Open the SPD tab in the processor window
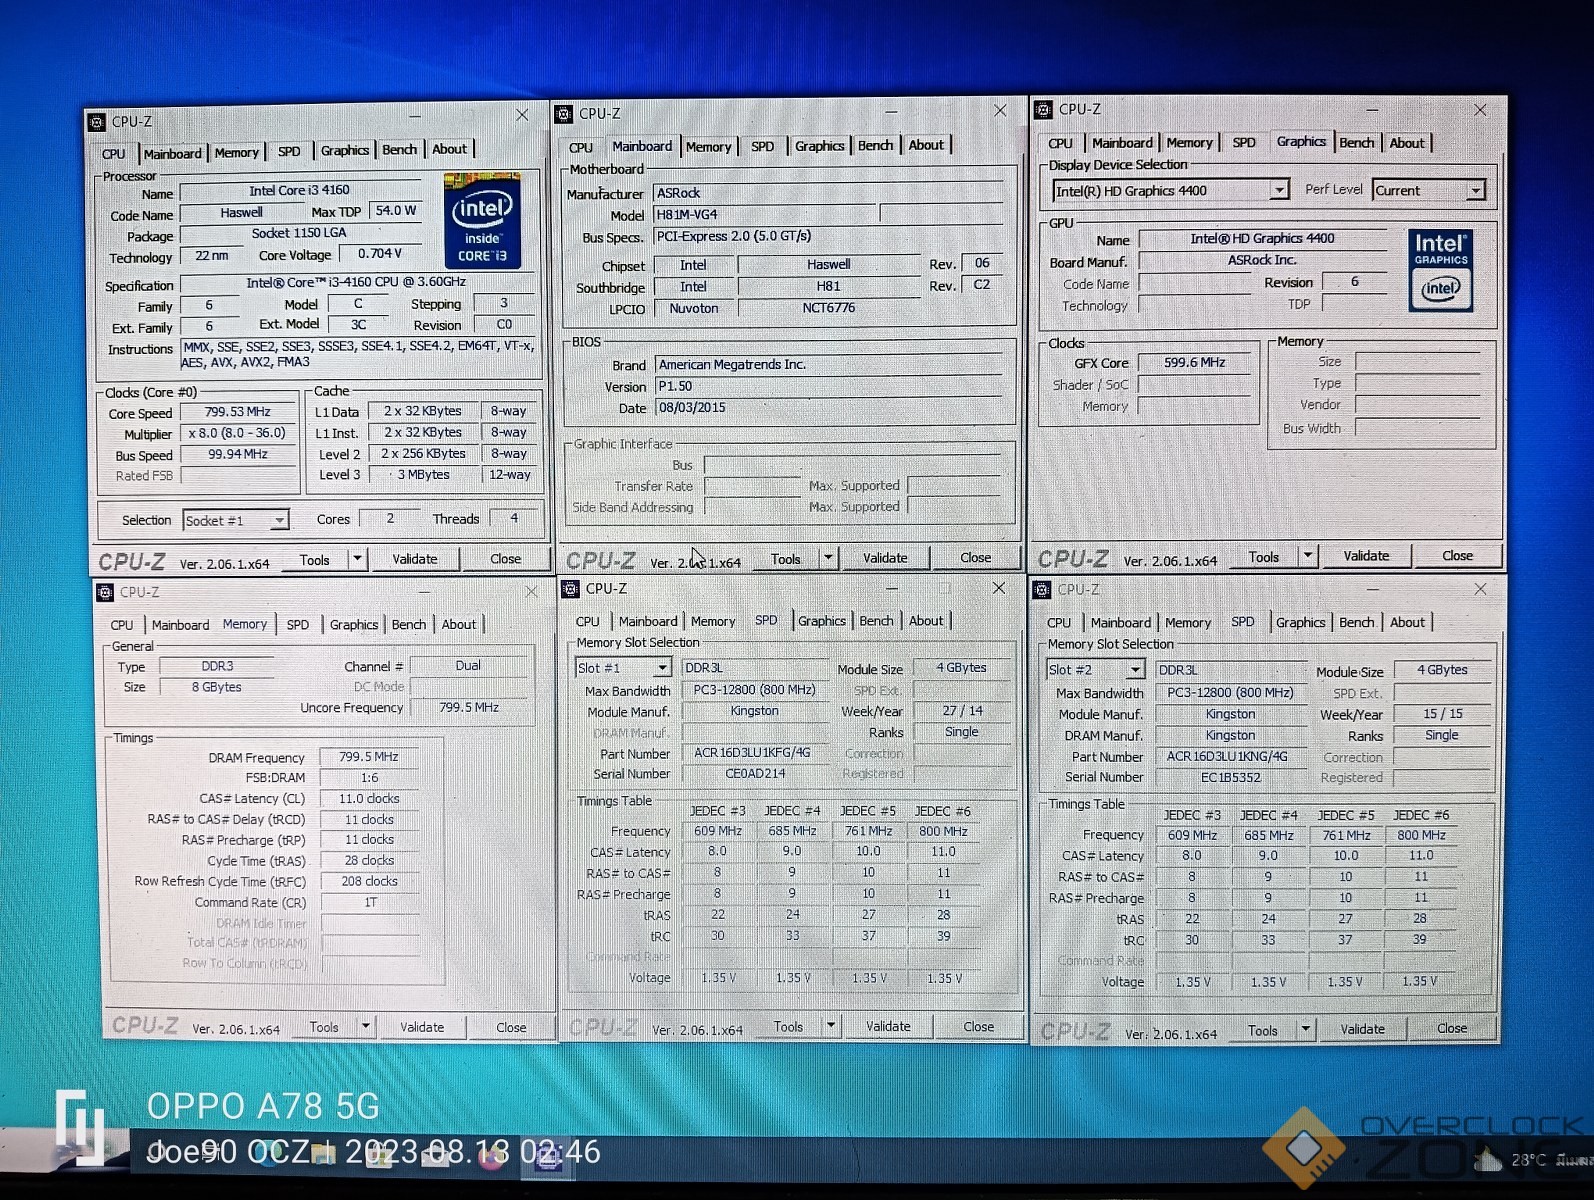 (289, 152)
